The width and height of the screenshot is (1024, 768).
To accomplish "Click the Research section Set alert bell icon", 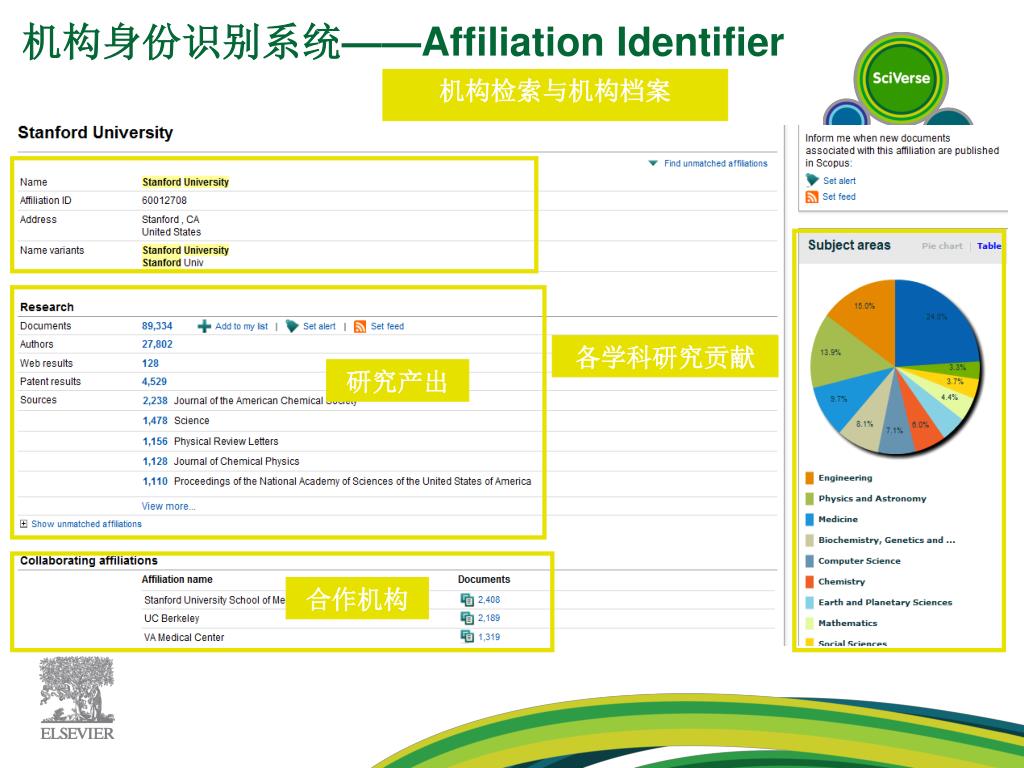I will (x=292, y=326).
